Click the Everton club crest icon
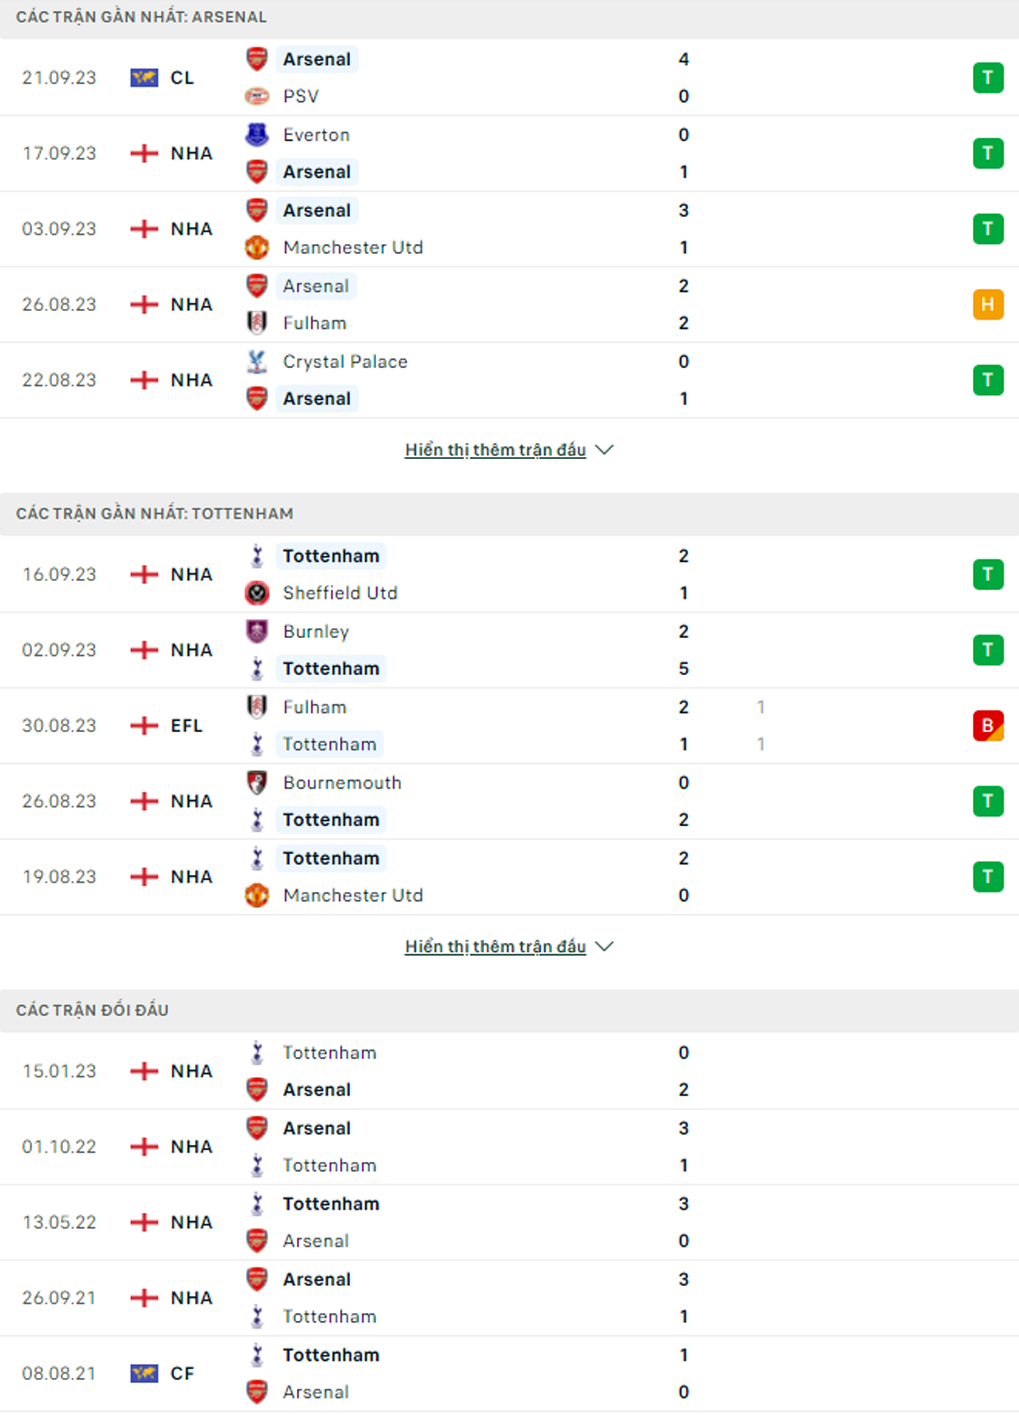The height and width of the screenshot is (1415, 1019). tap(257, 134)
